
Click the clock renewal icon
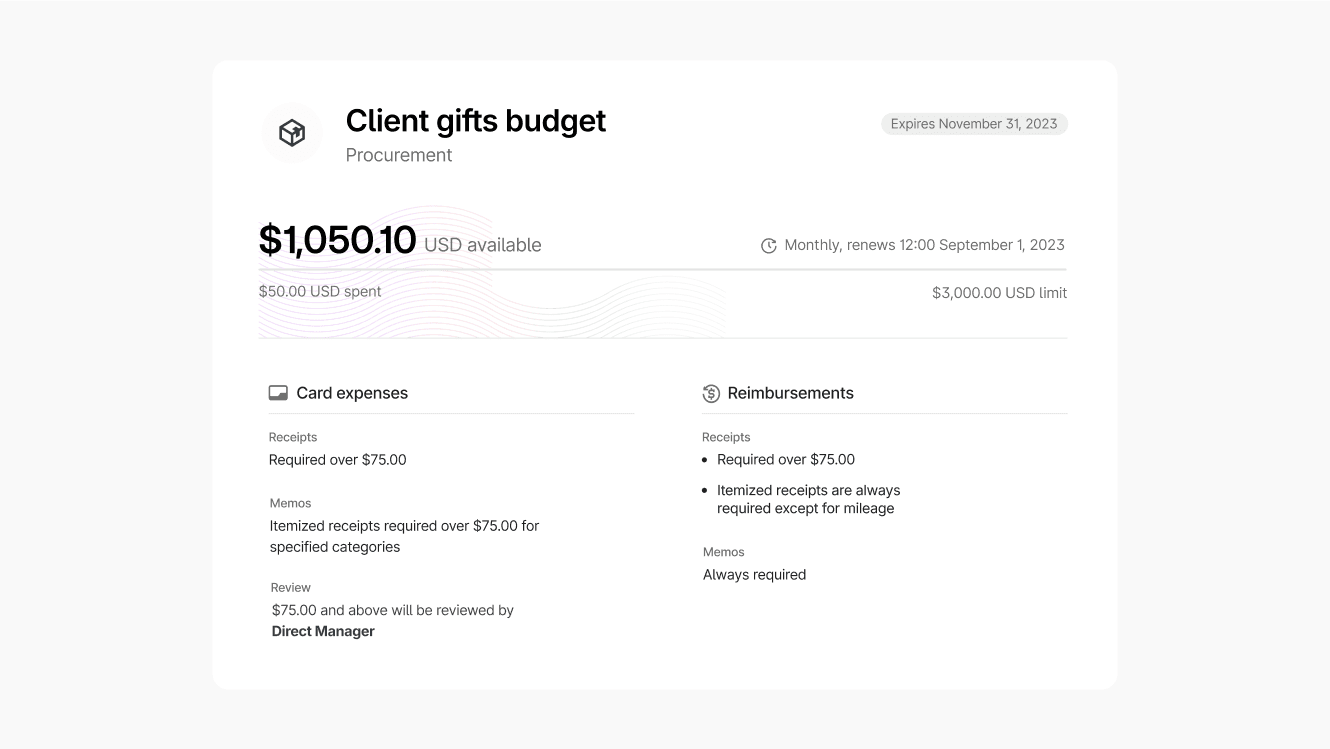tap(768, 246)
